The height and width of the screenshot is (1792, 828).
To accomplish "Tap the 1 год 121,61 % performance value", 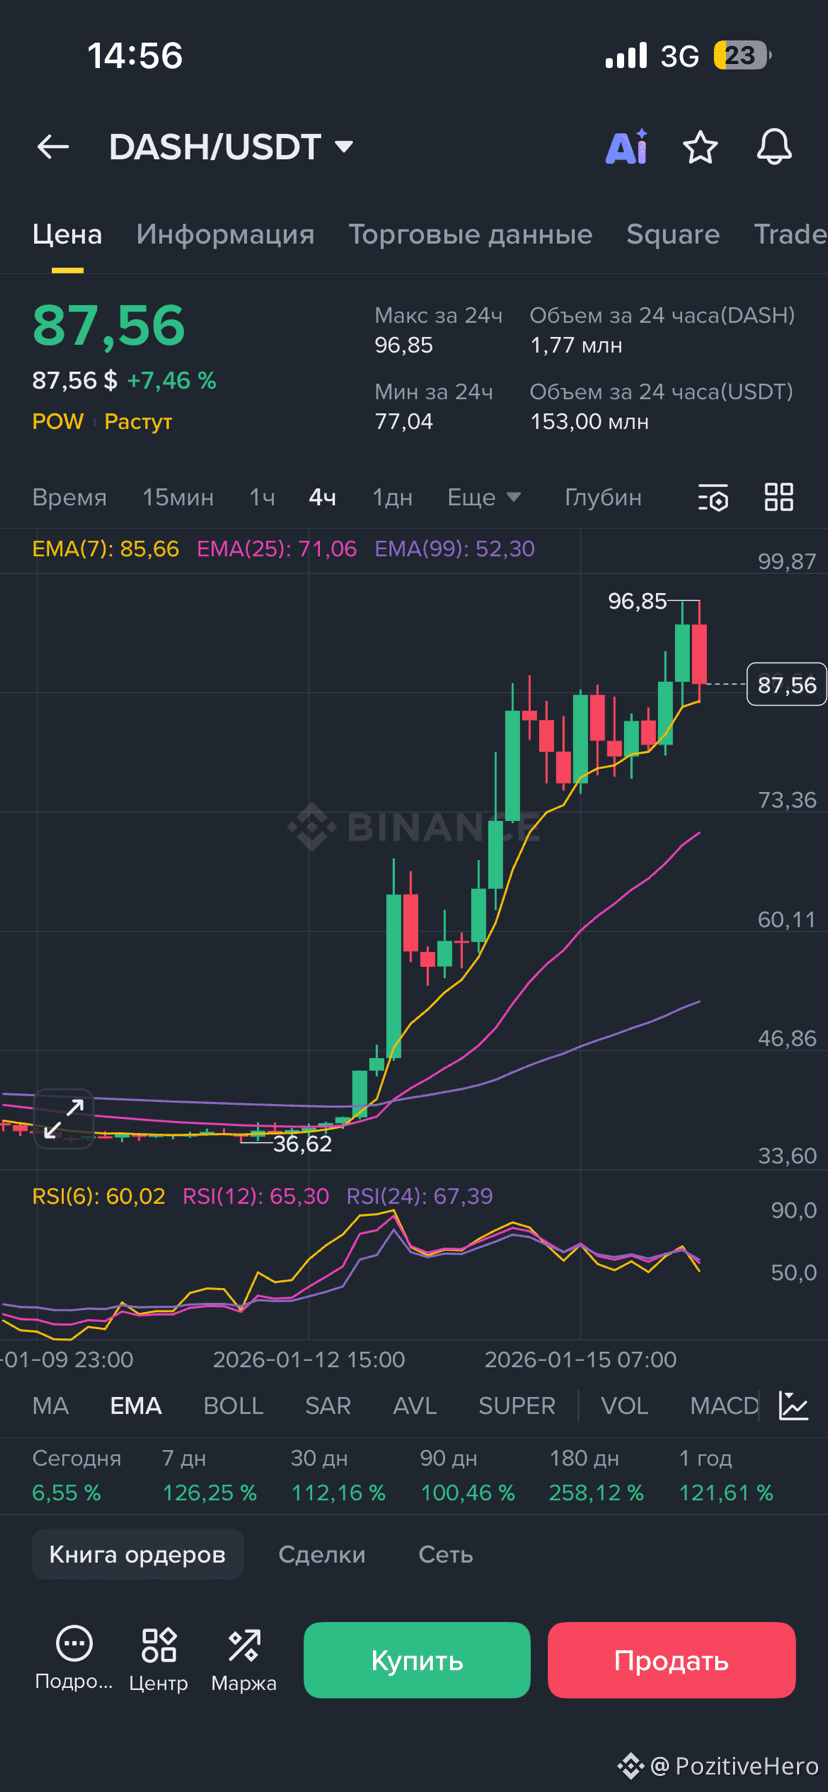I will [x=726, y=1493].
